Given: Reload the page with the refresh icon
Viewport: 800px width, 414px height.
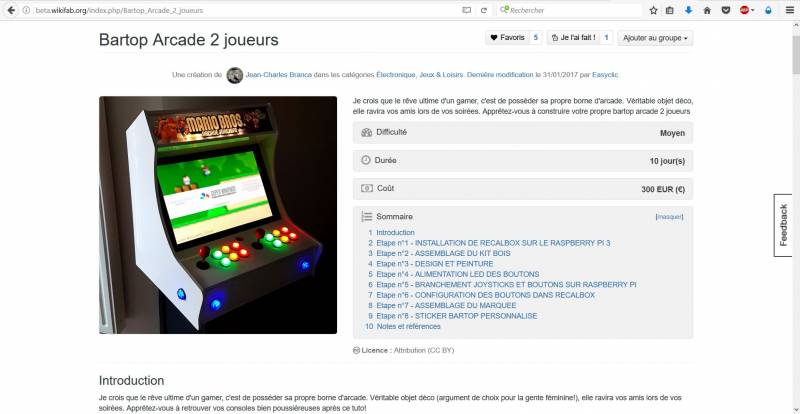Looking at the screenshot, I should [484, 10].
